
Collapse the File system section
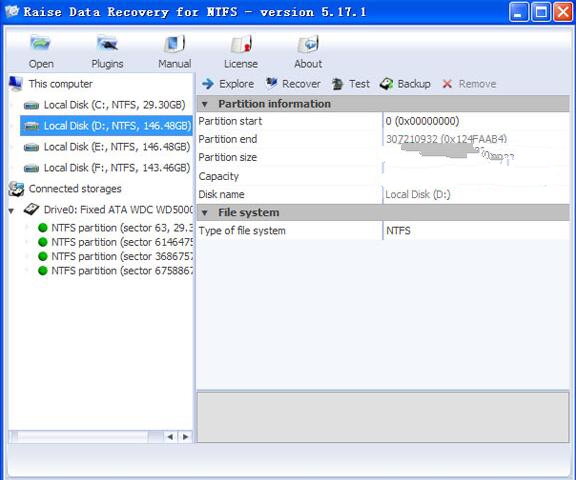205,213
